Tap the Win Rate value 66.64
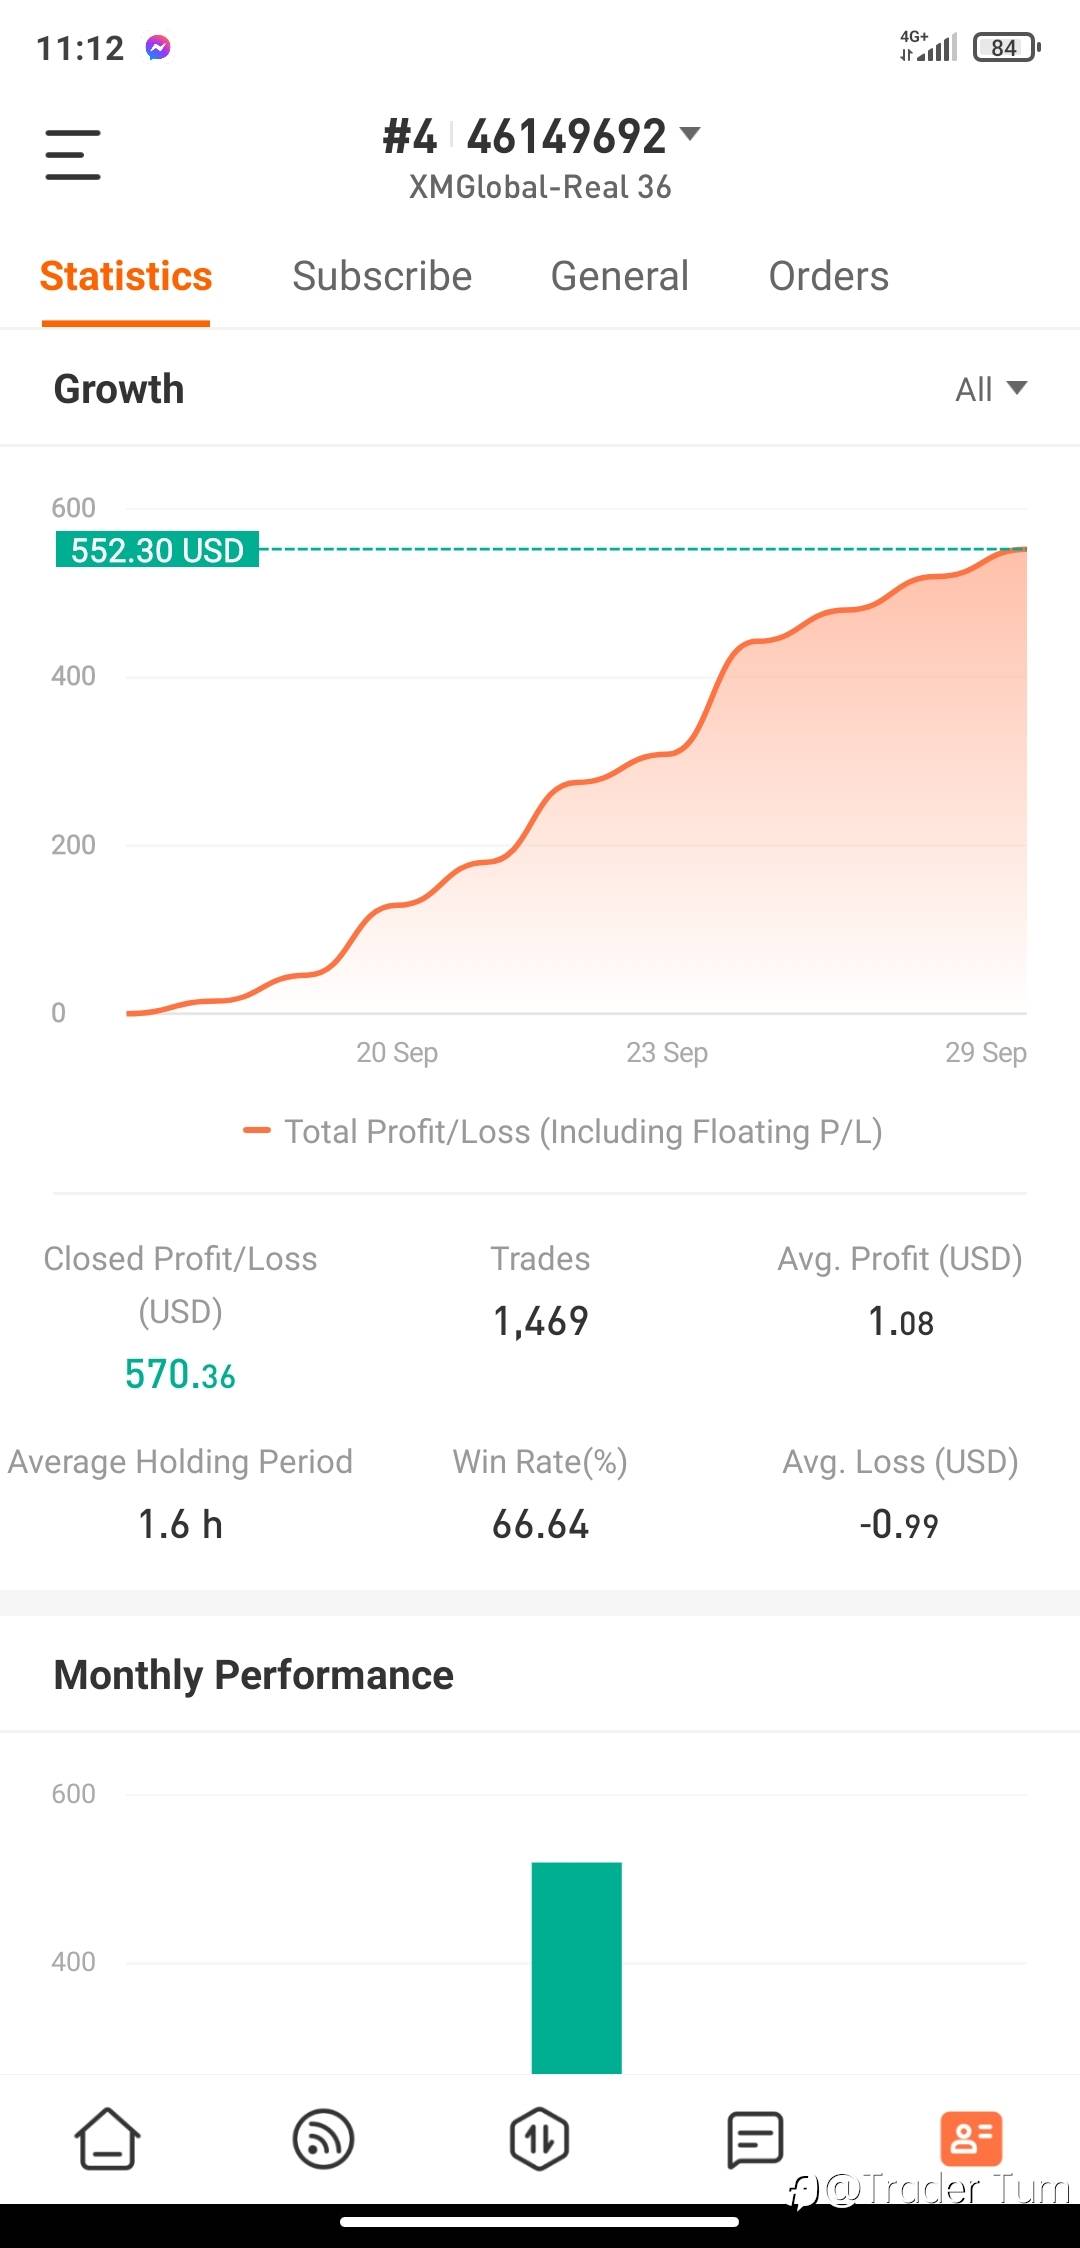The width and height of the screenshot is (1080, 2248). pyautogui.click(x=540, y=1524)
